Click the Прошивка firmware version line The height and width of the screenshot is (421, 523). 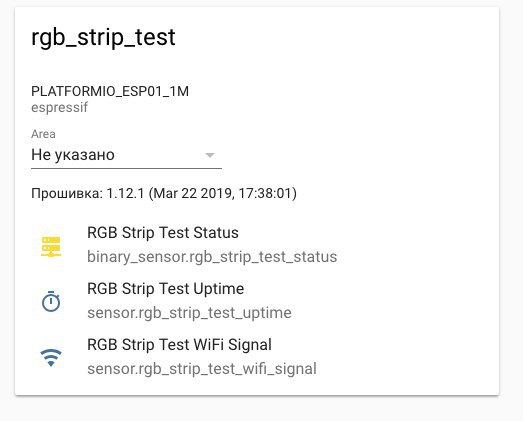(164, 193)
